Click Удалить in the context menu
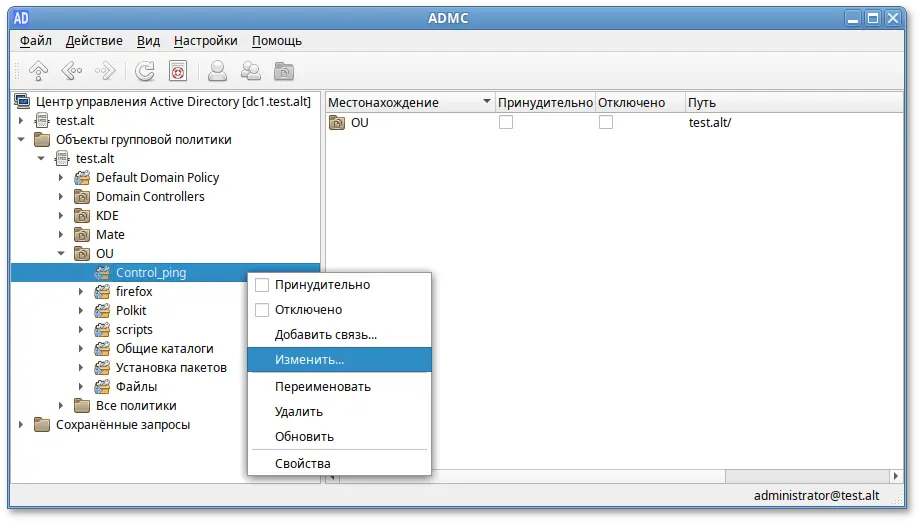This screenshot has height=523, width=920. click(298, 411)
